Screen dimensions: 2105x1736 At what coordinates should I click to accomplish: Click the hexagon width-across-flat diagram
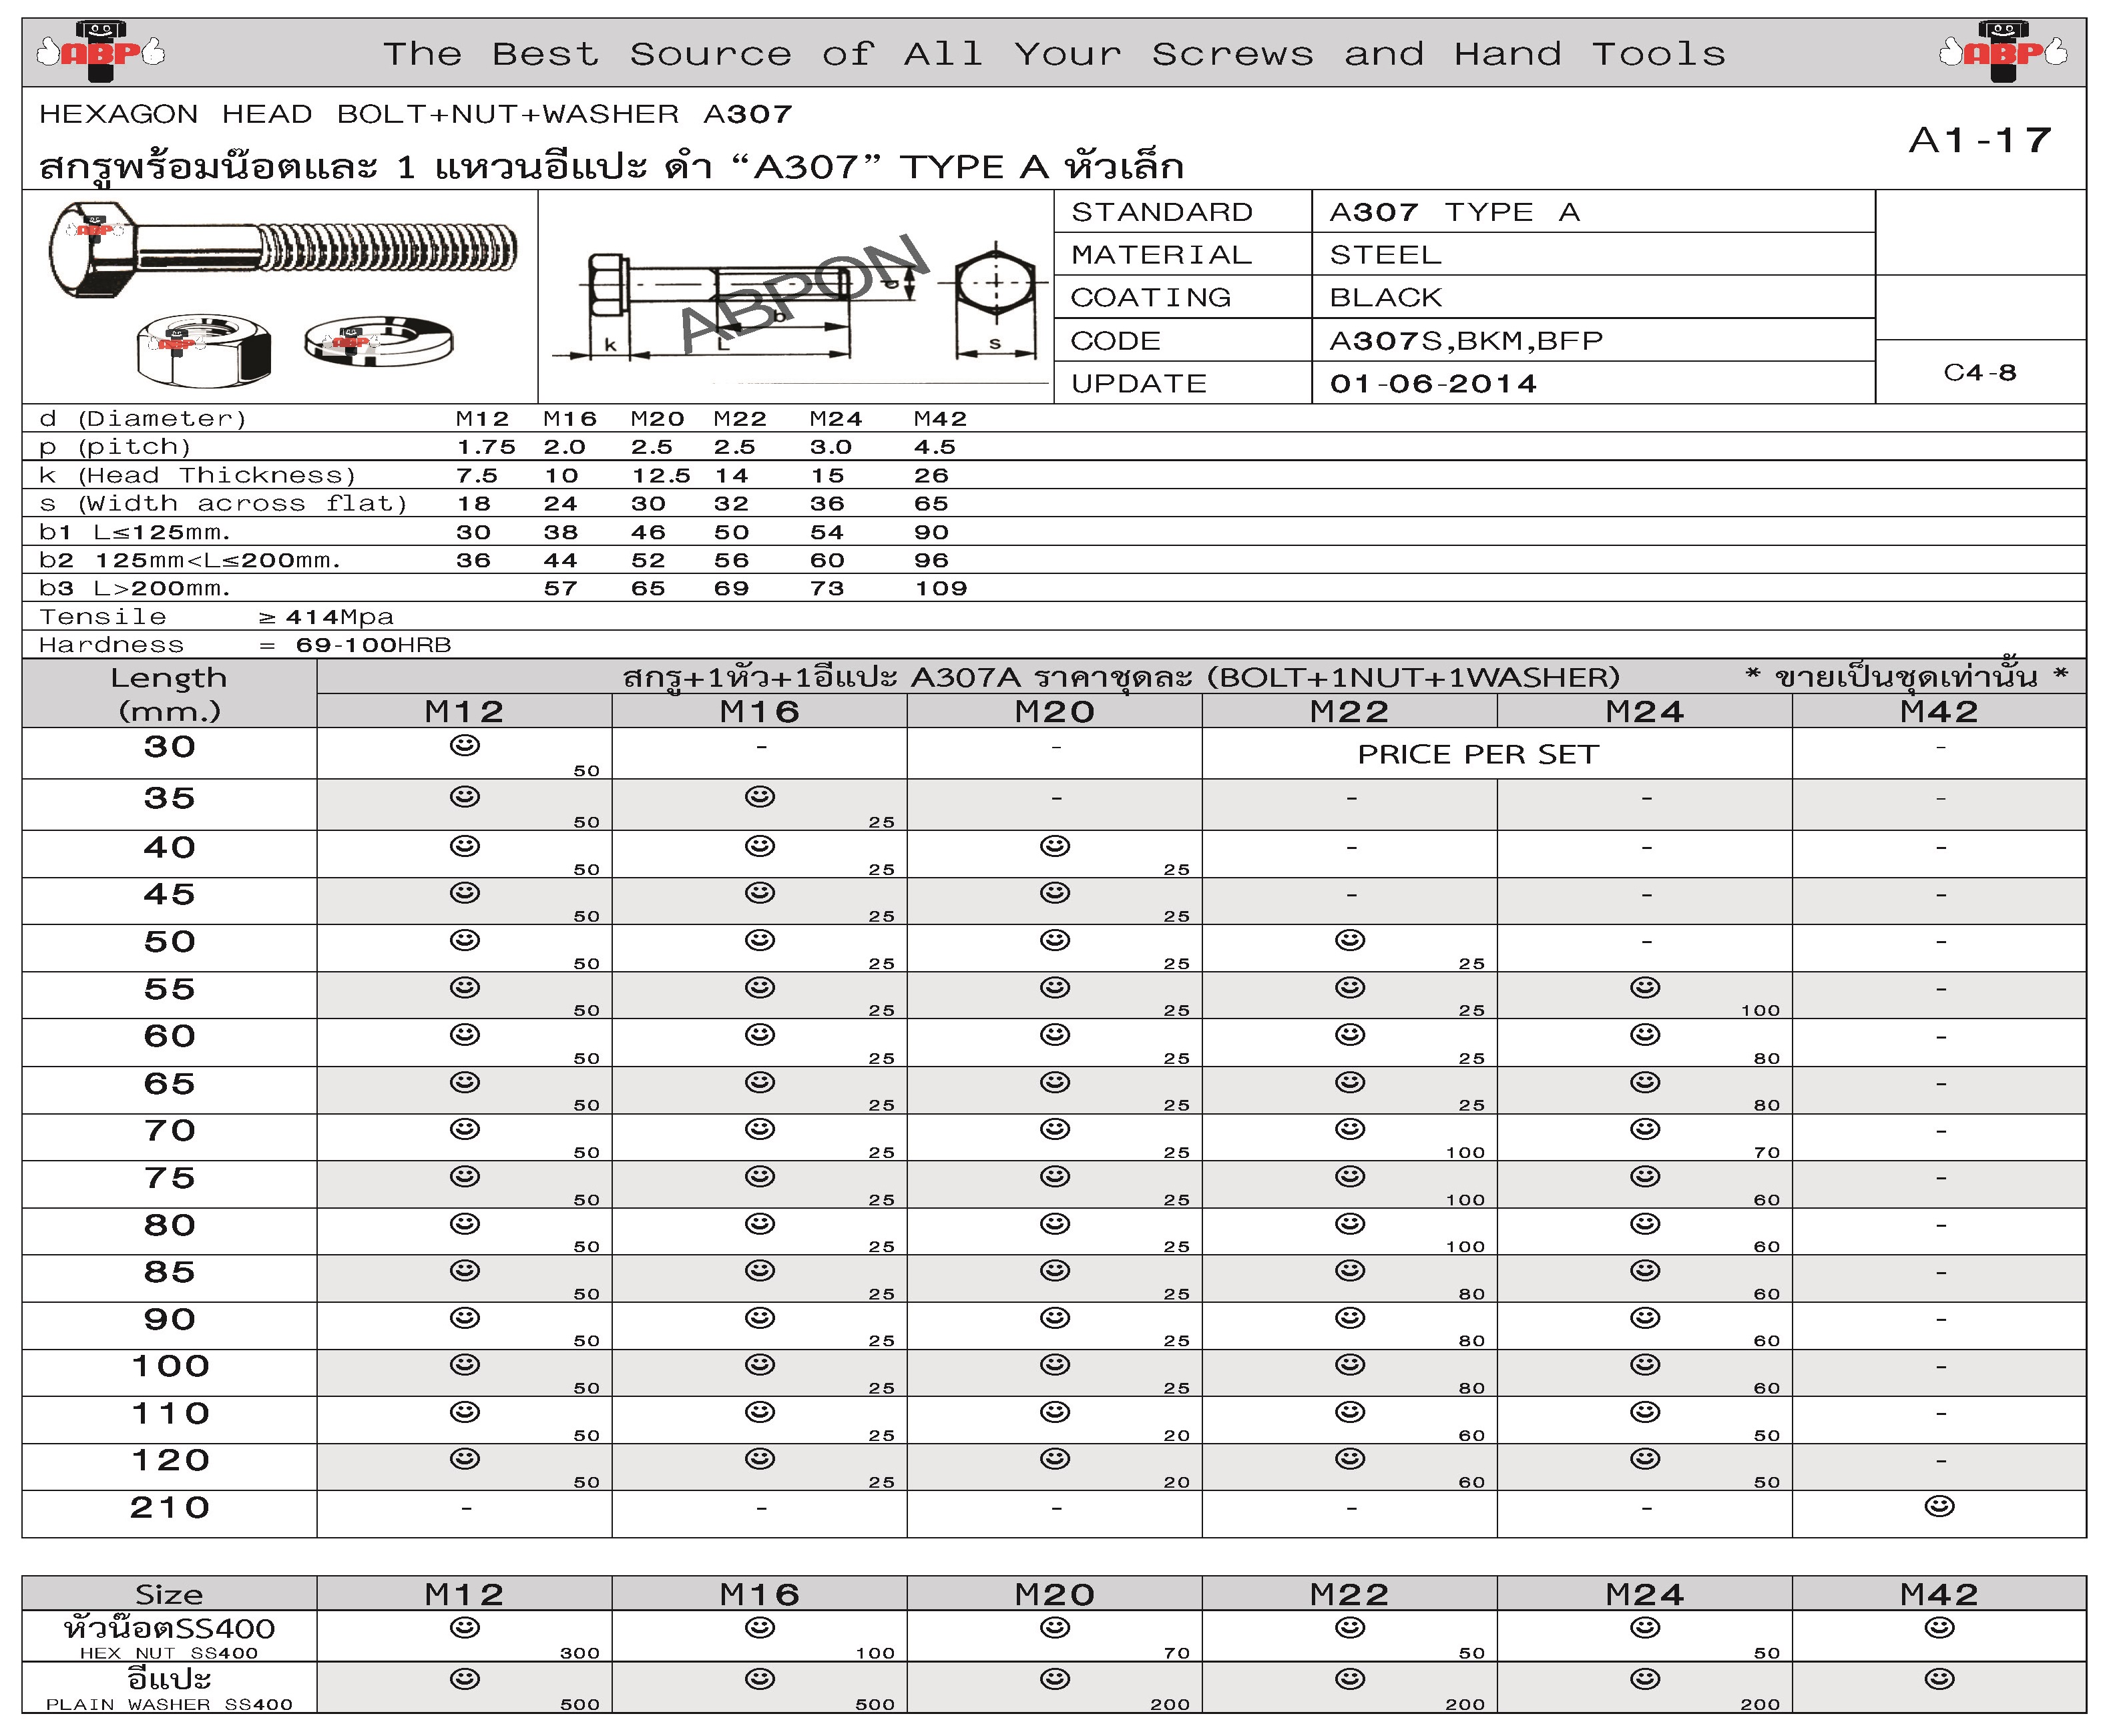click(995, 298)
